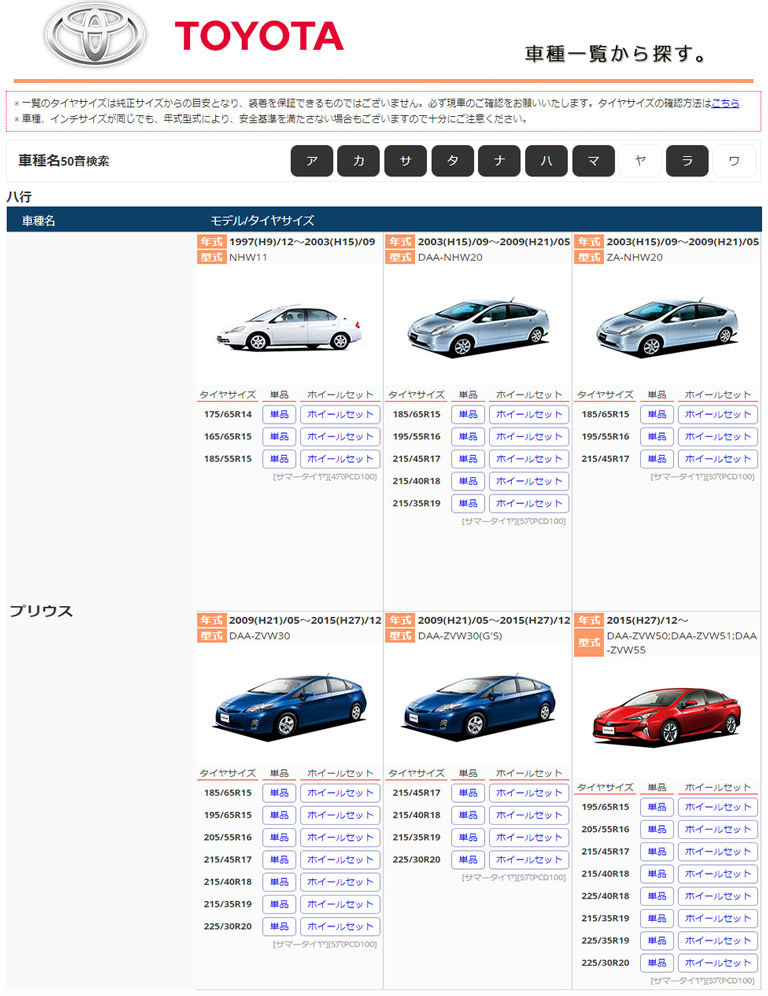
Task: Select the カ kana tab
Action: click(359, 161)
